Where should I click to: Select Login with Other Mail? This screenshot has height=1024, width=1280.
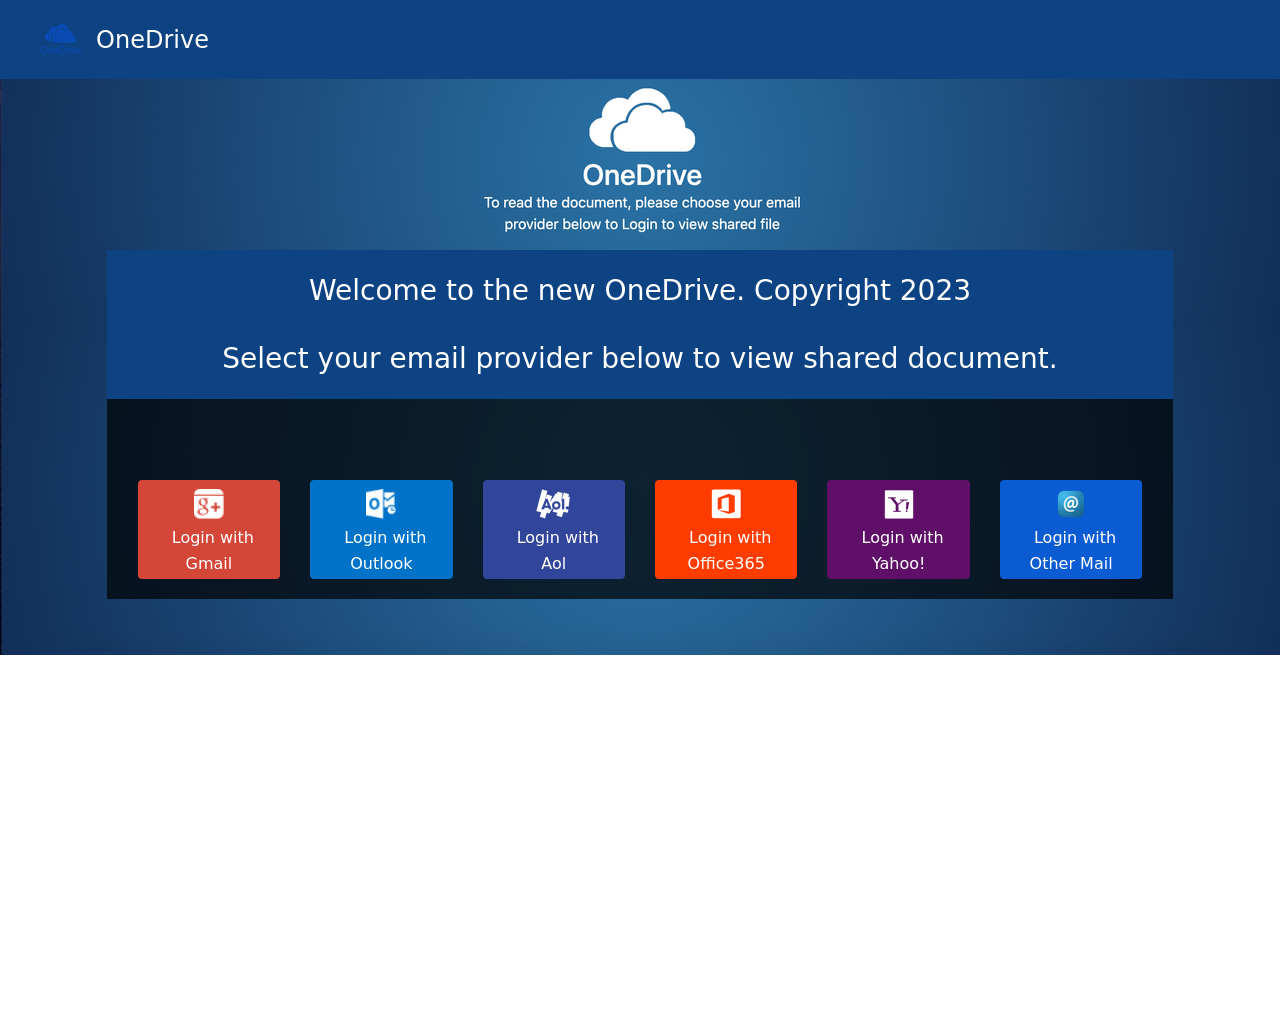(1071, 529)
